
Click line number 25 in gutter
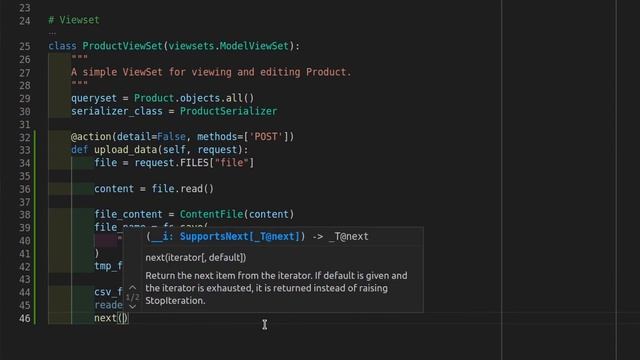24,46
